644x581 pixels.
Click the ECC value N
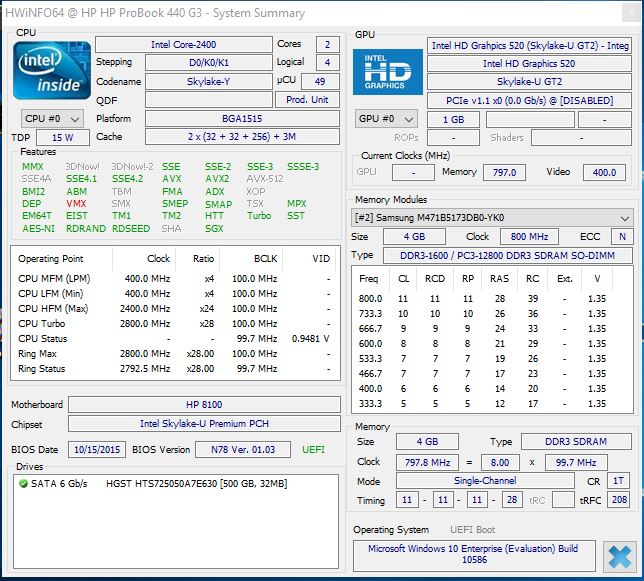622,237
